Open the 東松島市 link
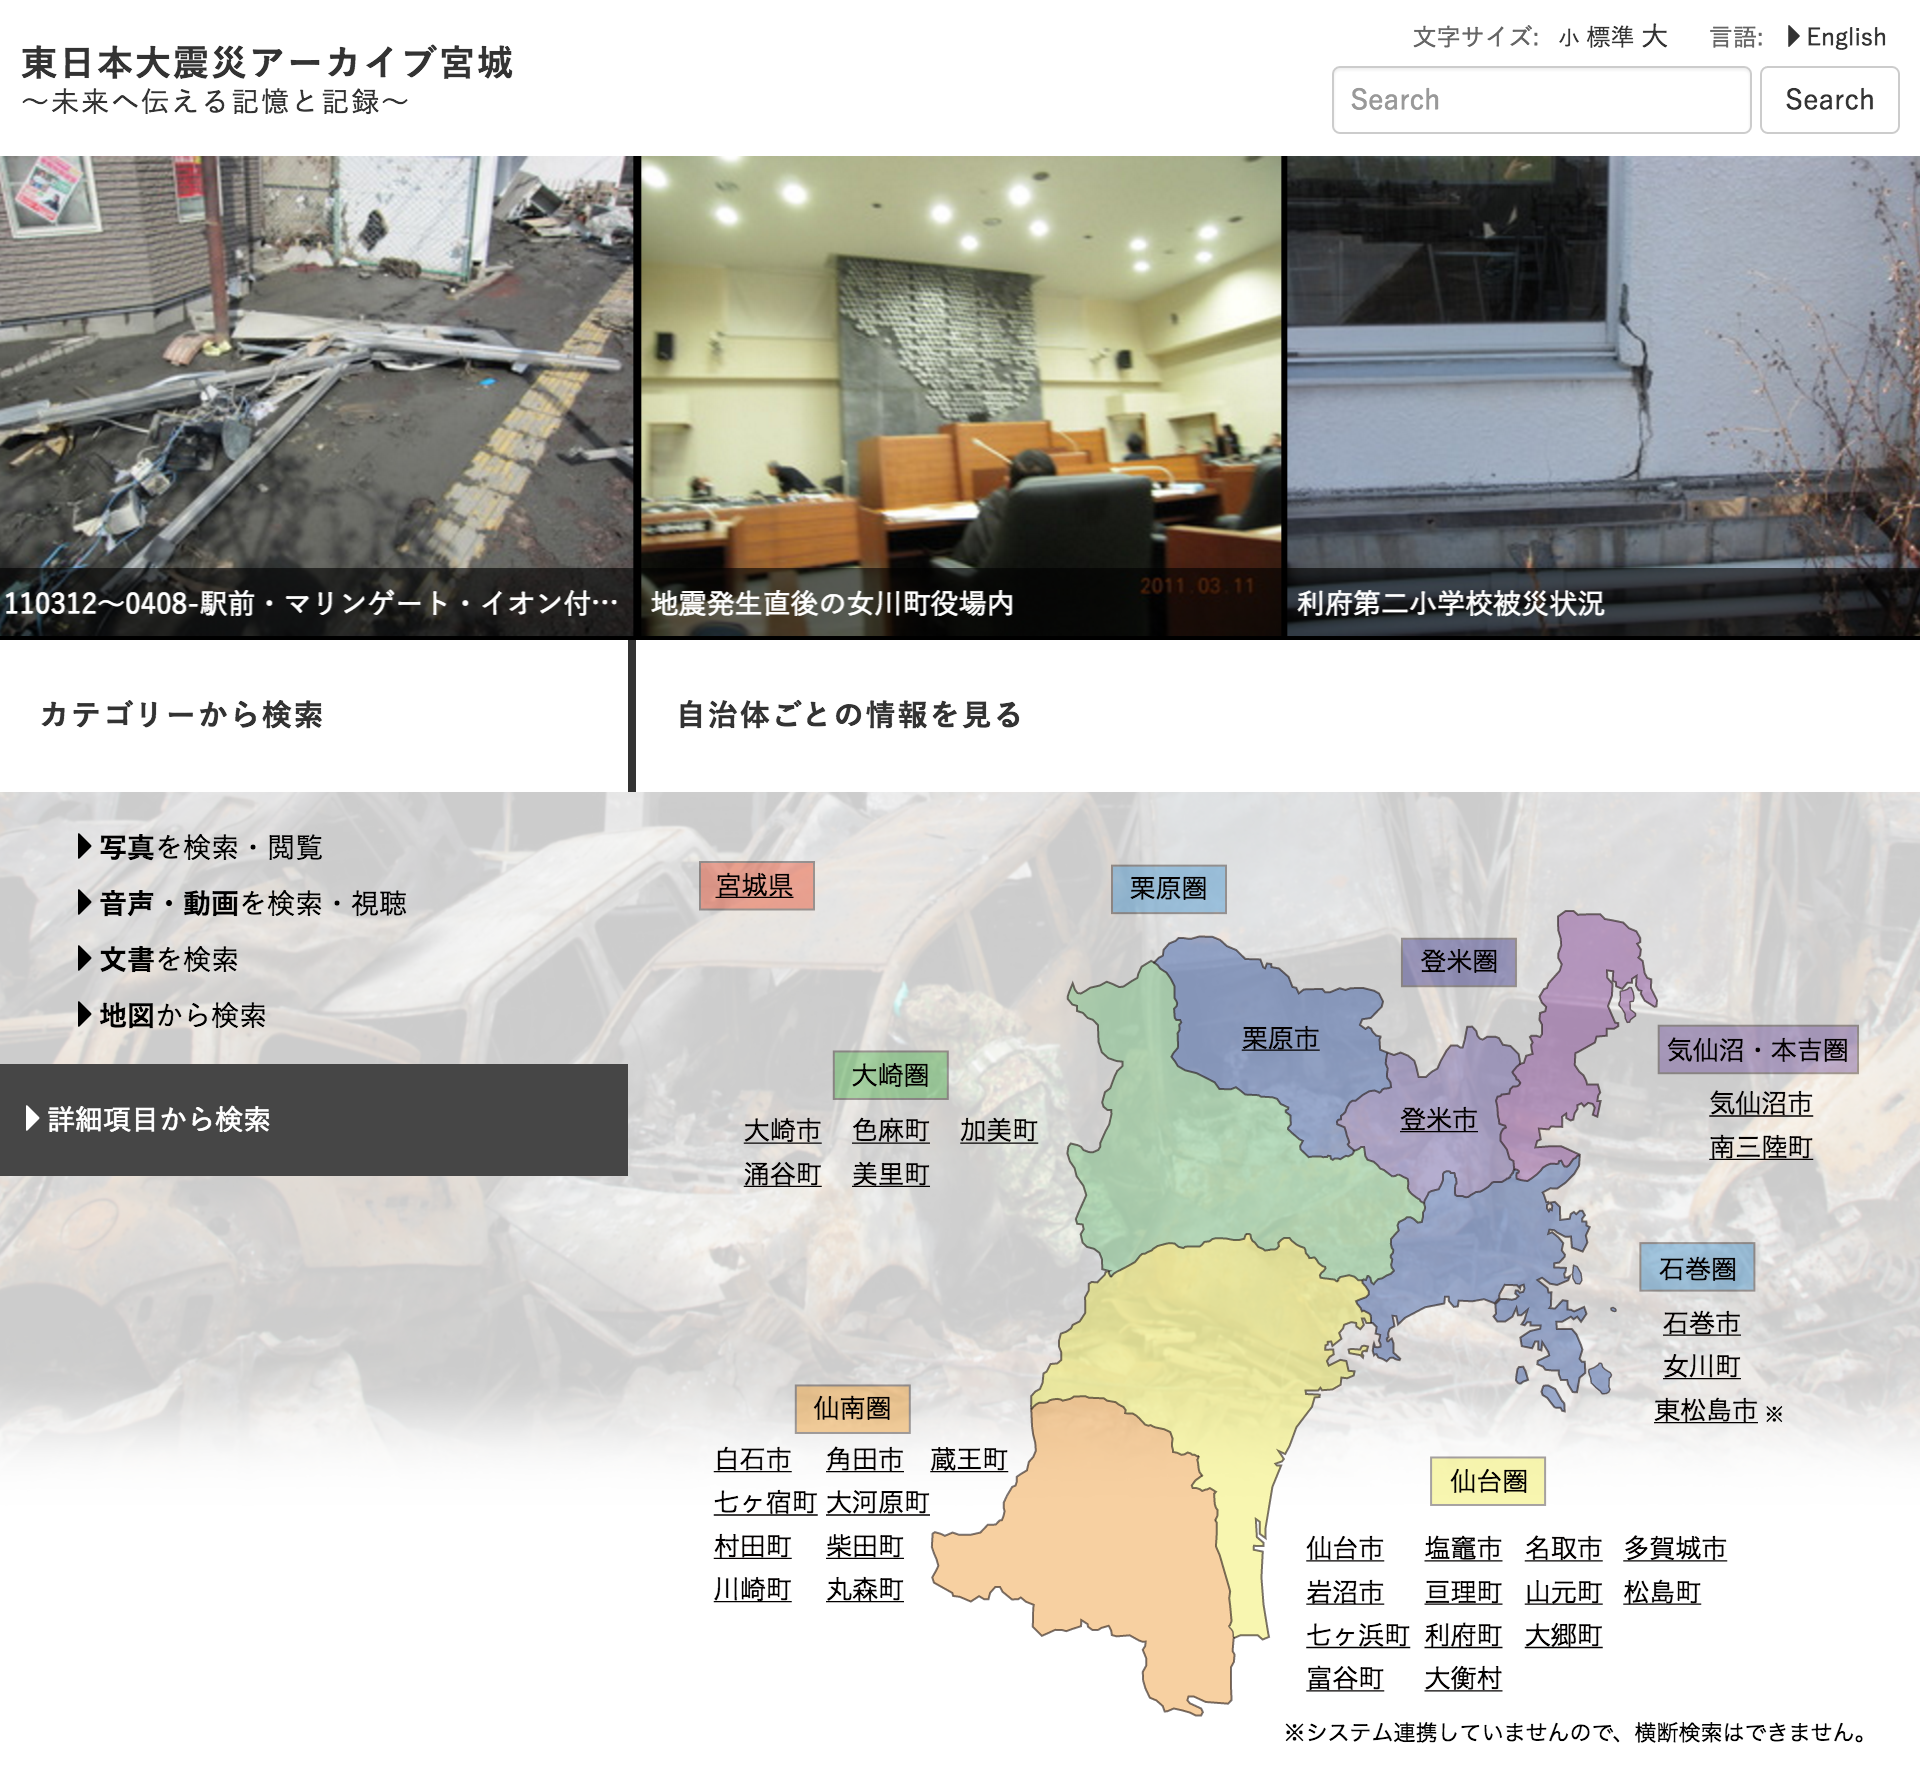 [1705, 1411]
